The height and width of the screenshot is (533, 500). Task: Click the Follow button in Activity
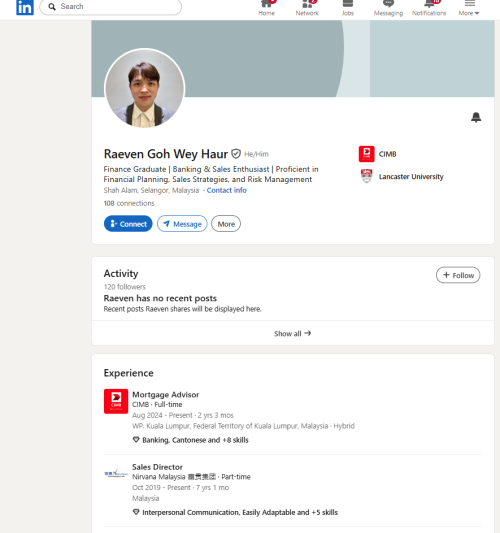pos(458,275)
